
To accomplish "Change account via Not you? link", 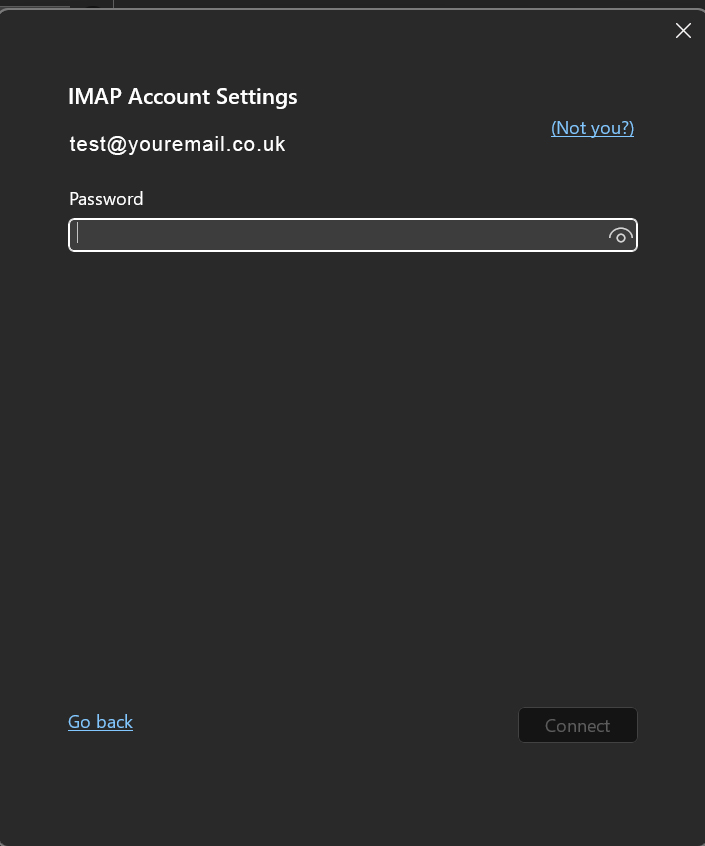I will [592, 128].
